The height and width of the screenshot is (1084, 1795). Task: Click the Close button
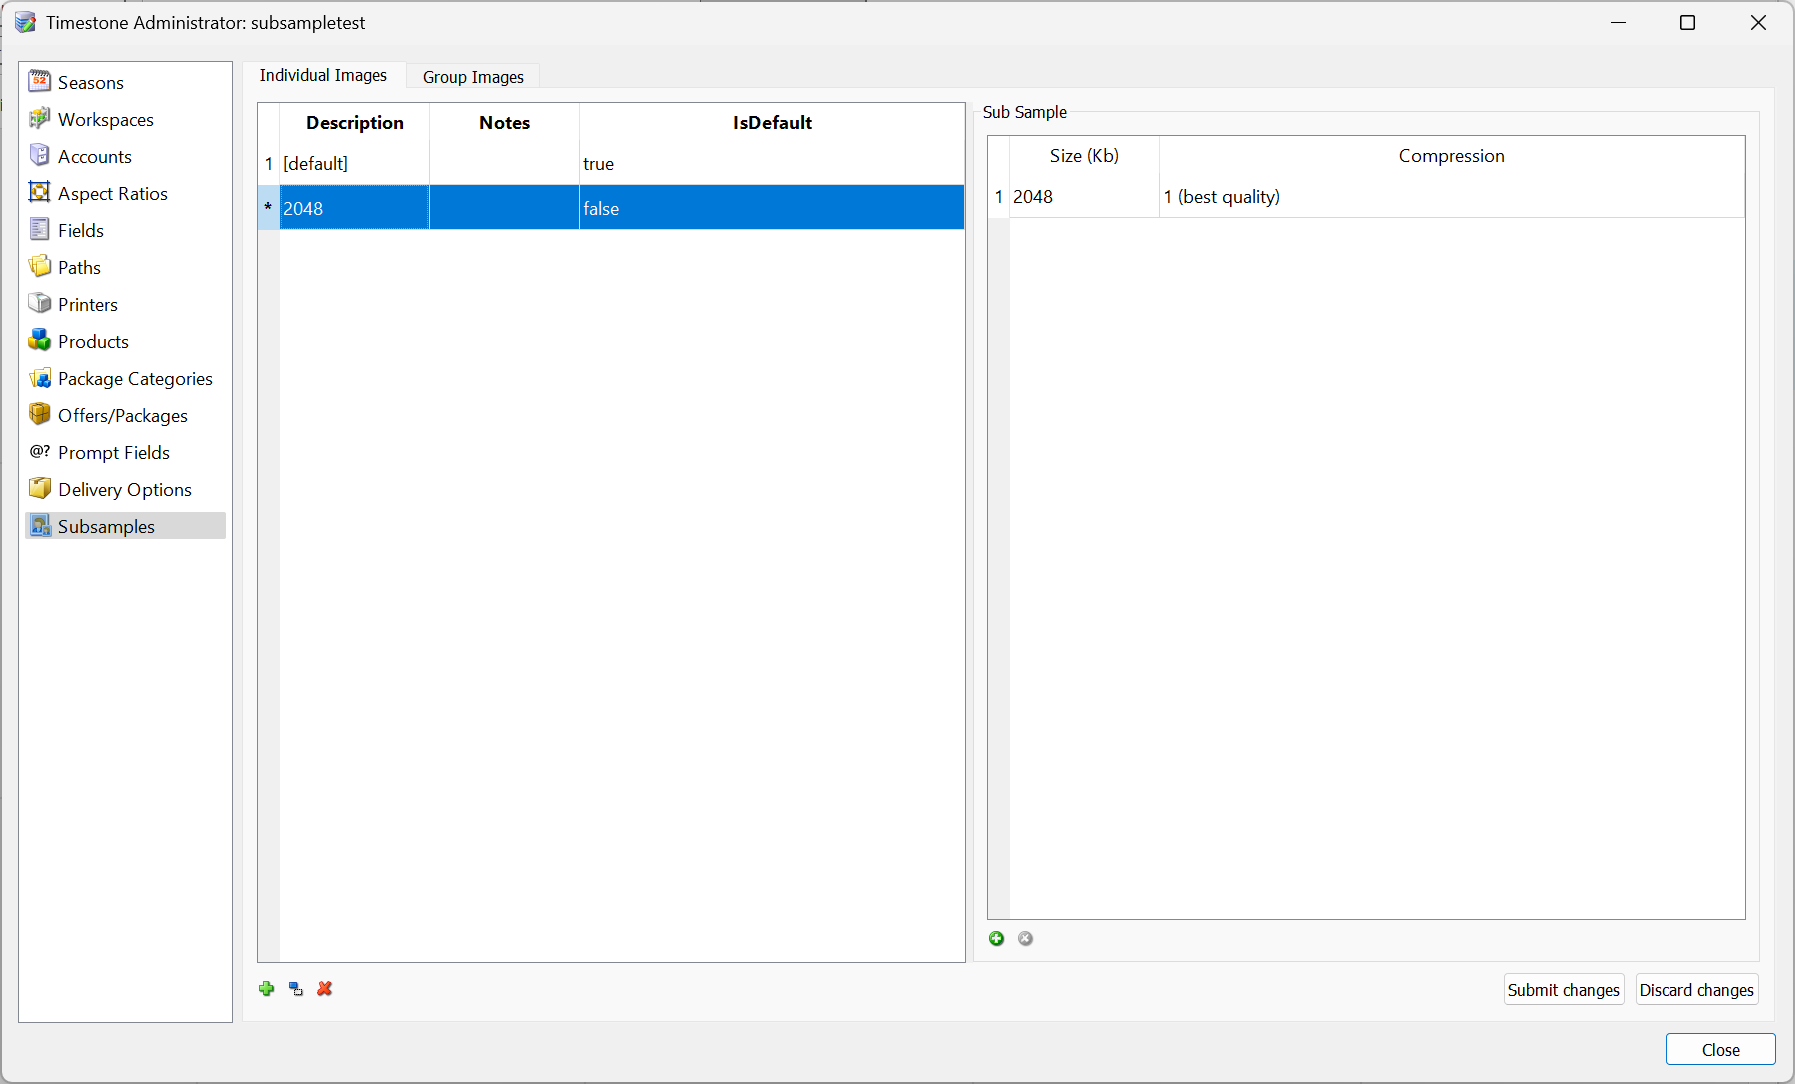coord(1720,1049)
